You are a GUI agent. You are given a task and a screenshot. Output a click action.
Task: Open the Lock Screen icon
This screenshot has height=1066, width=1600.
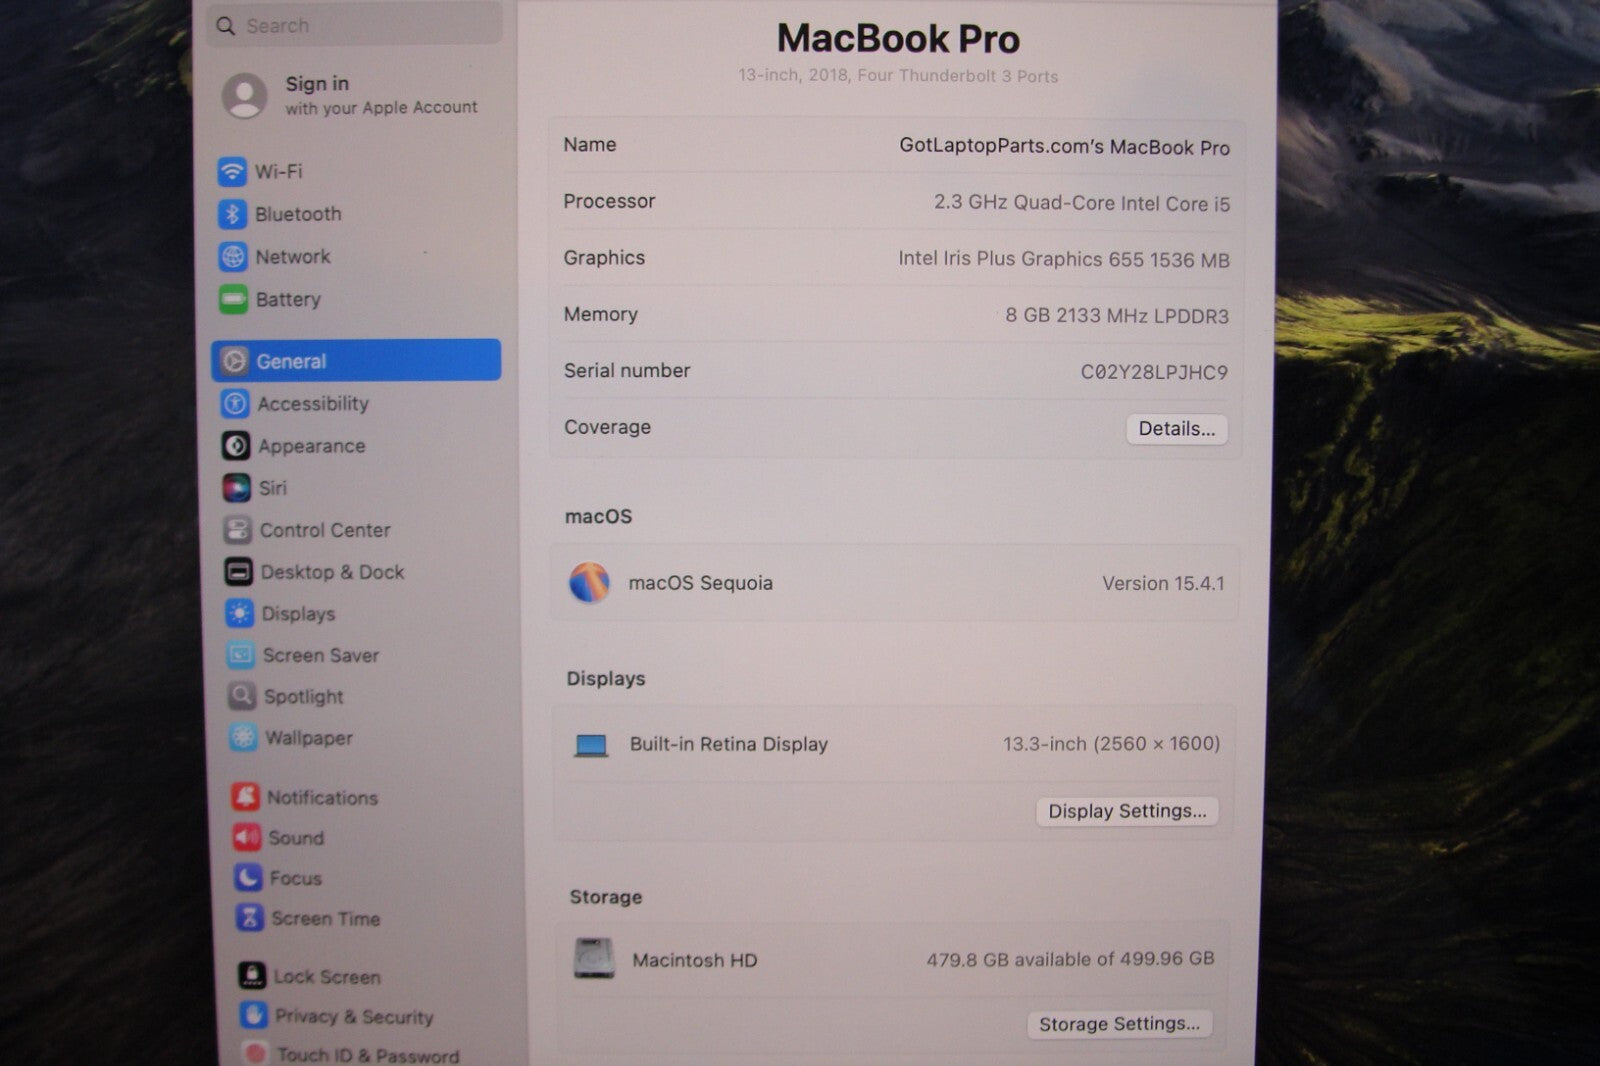coord(252,976)
